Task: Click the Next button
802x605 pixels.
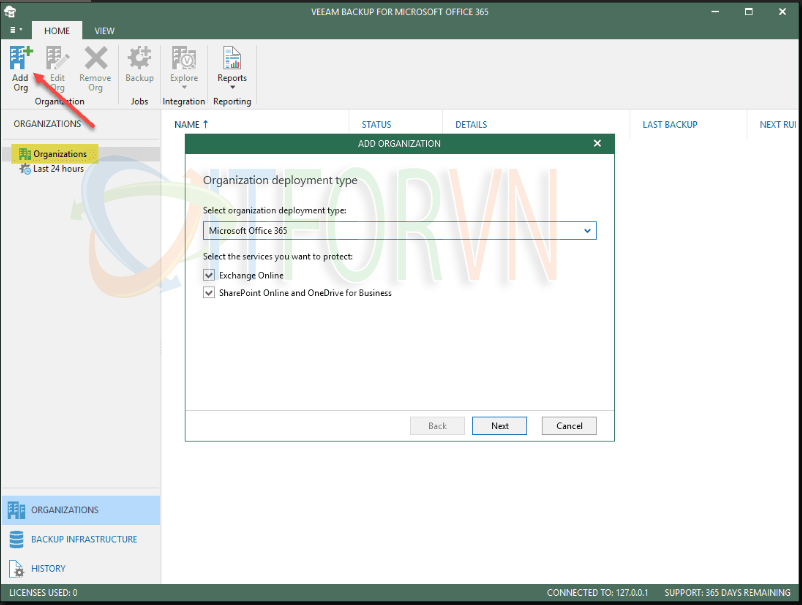Action: click(499, 425)
